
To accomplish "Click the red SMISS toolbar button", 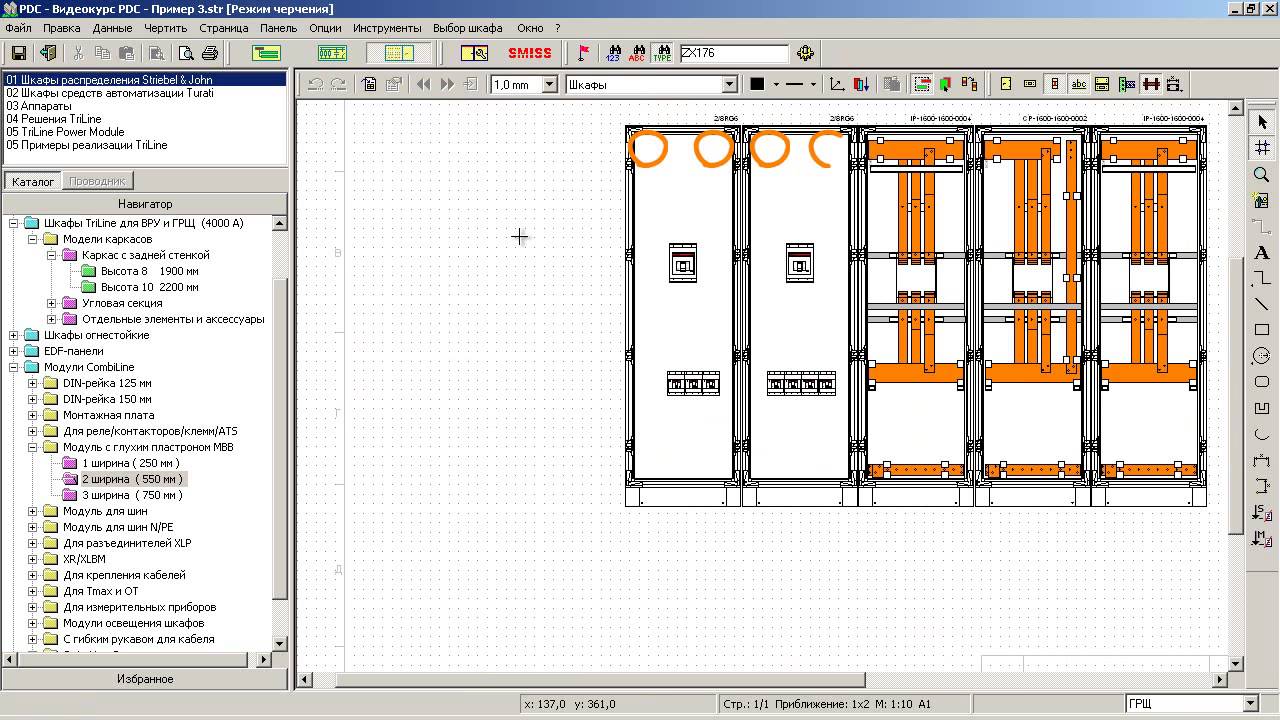I will point(530,53).
